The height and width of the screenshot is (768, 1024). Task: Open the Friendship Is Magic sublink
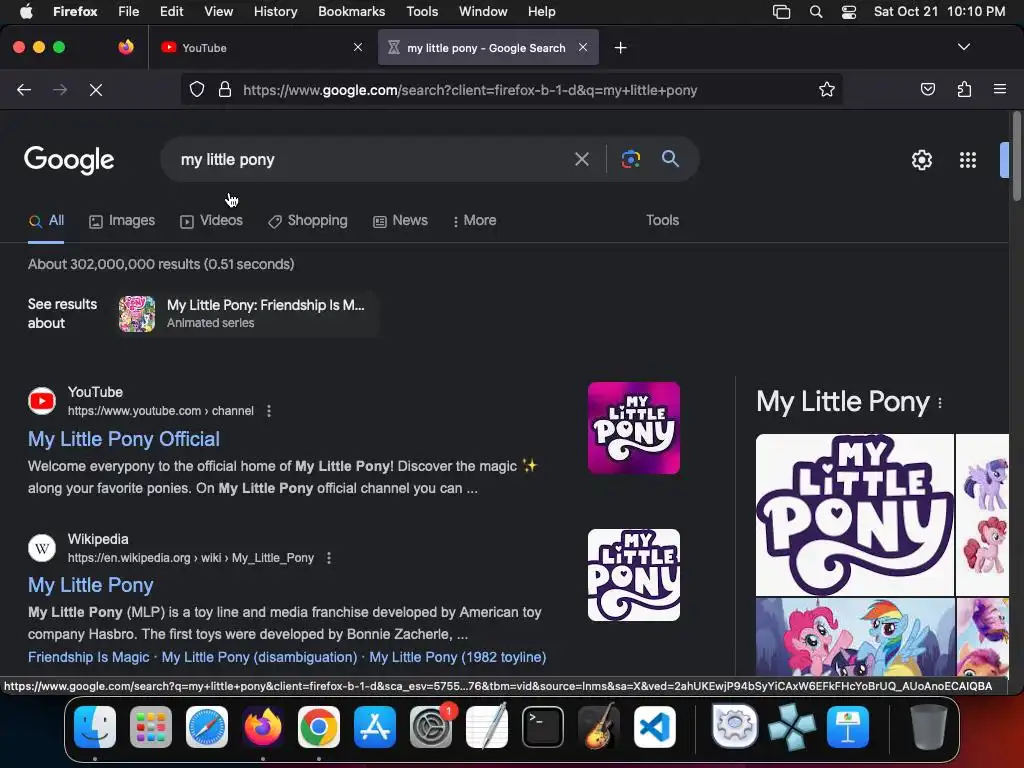point(88,657)
